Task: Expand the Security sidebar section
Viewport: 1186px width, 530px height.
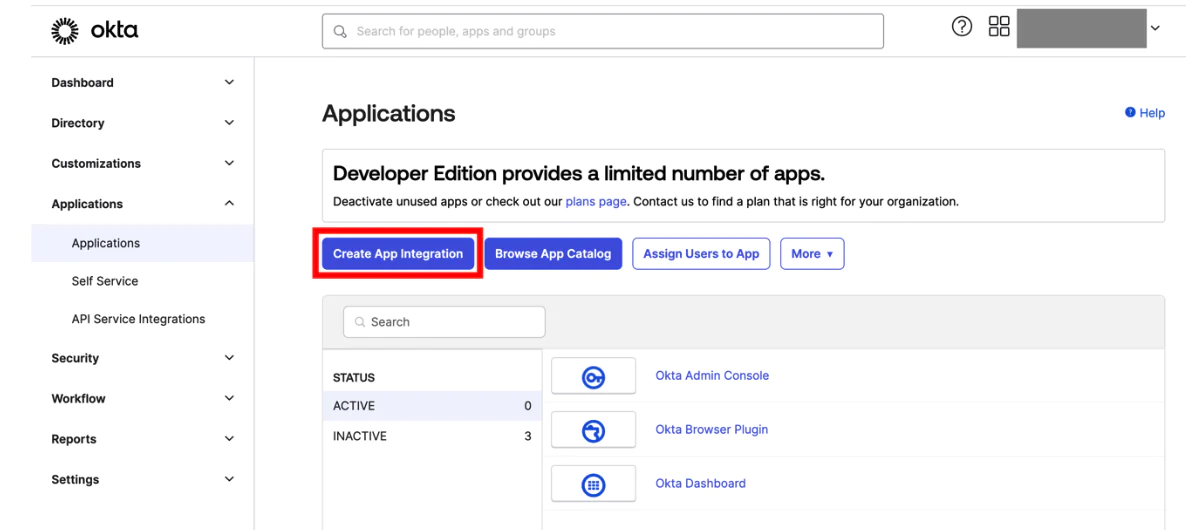Action: click(143, 358)
